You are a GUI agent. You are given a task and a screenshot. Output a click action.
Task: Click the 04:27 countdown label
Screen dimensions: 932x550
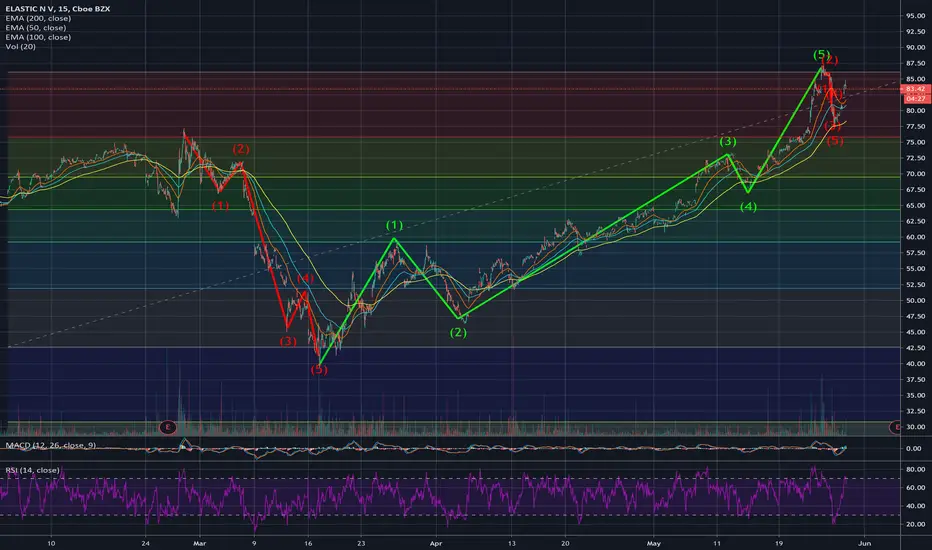point(915,99)
